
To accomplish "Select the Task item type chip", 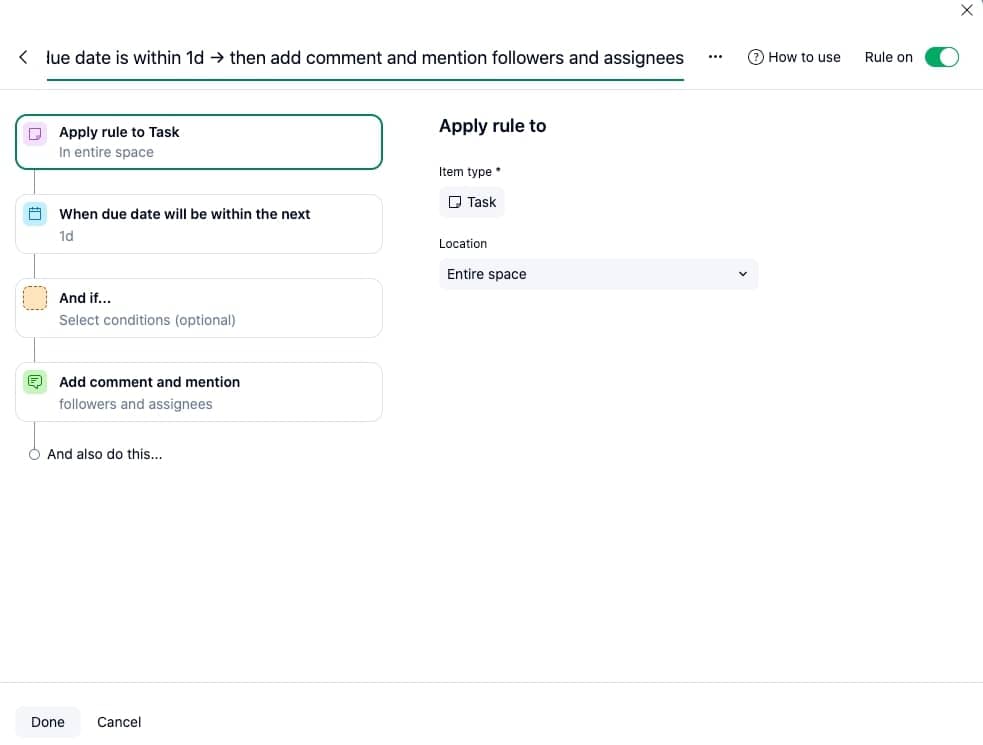I will pos(471,202).
